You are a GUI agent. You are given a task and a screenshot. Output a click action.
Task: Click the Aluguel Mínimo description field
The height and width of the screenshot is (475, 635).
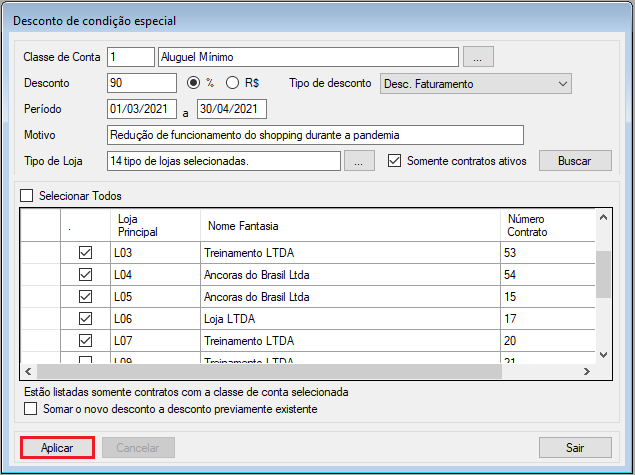point(308,57)
